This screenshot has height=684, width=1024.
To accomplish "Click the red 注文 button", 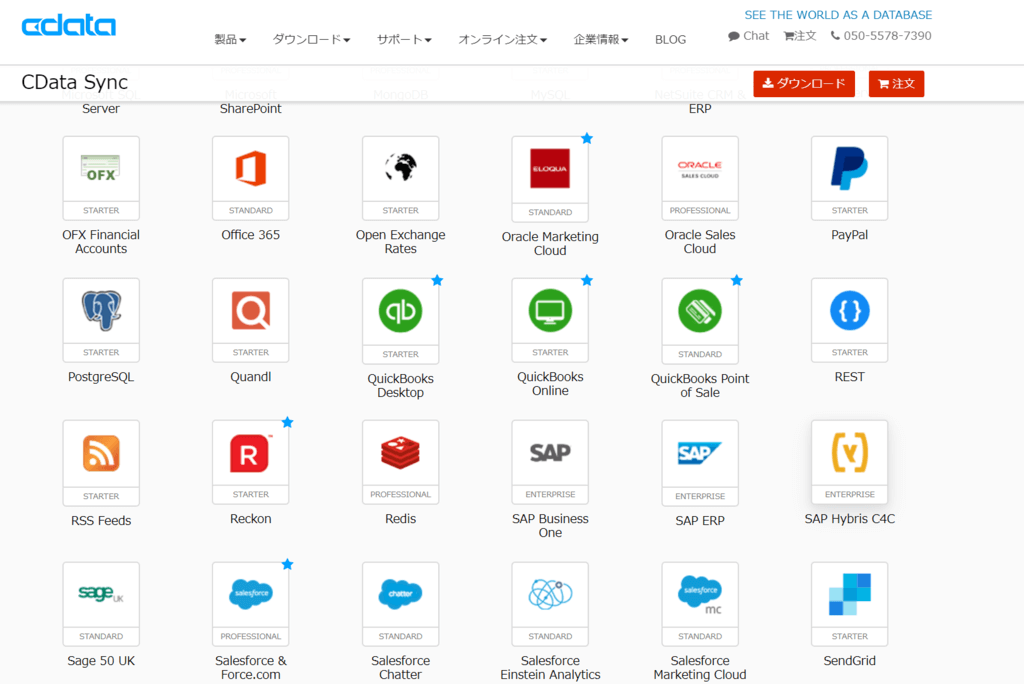I will (x=896, y=84).
